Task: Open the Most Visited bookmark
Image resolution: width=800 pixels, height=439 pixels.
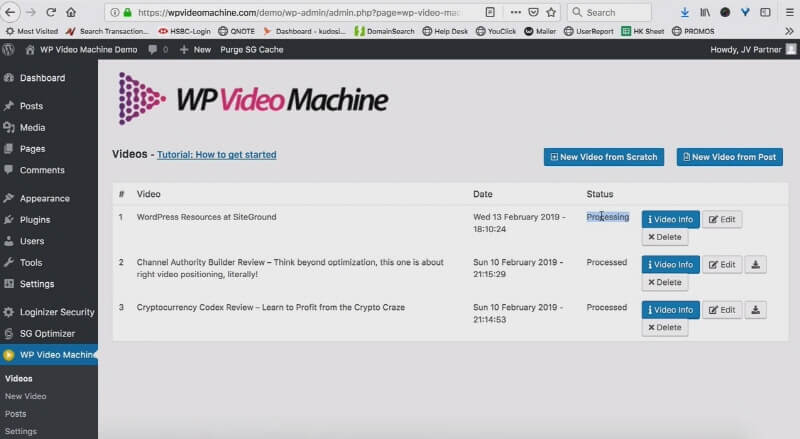Action: (x=32, y=31)
